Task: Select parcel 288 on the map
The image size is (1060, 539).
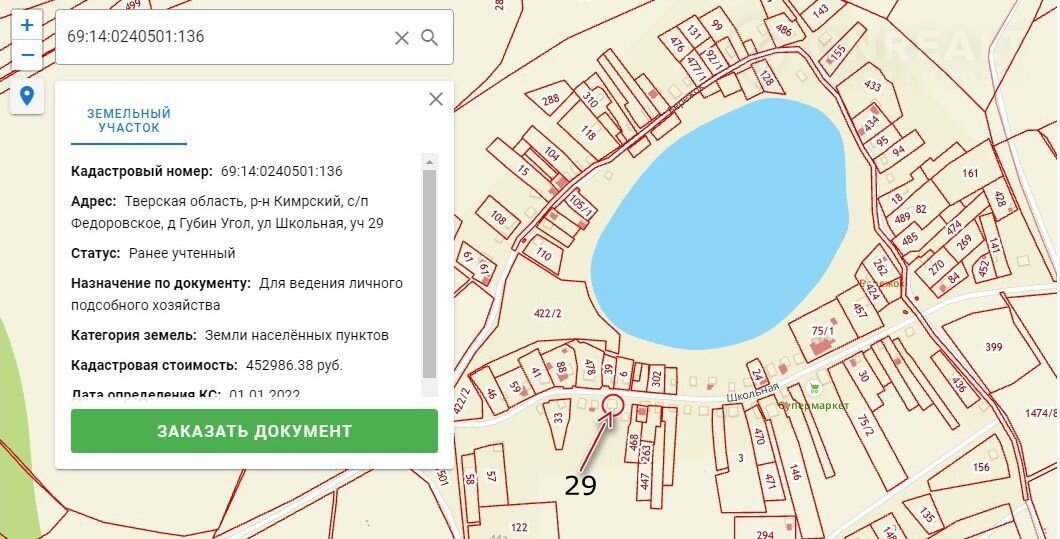Action: click(x=550, y=100)
